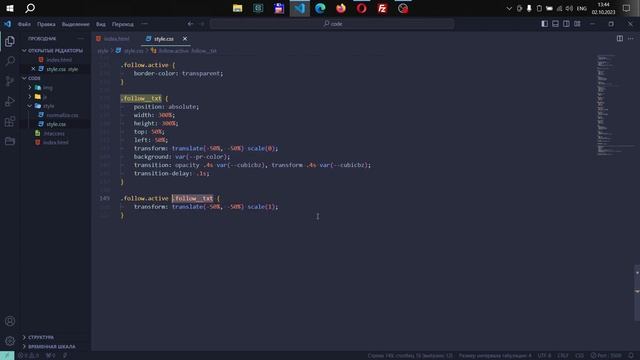Open the Extensions view

pyautogui.click(x=10, y=121)
